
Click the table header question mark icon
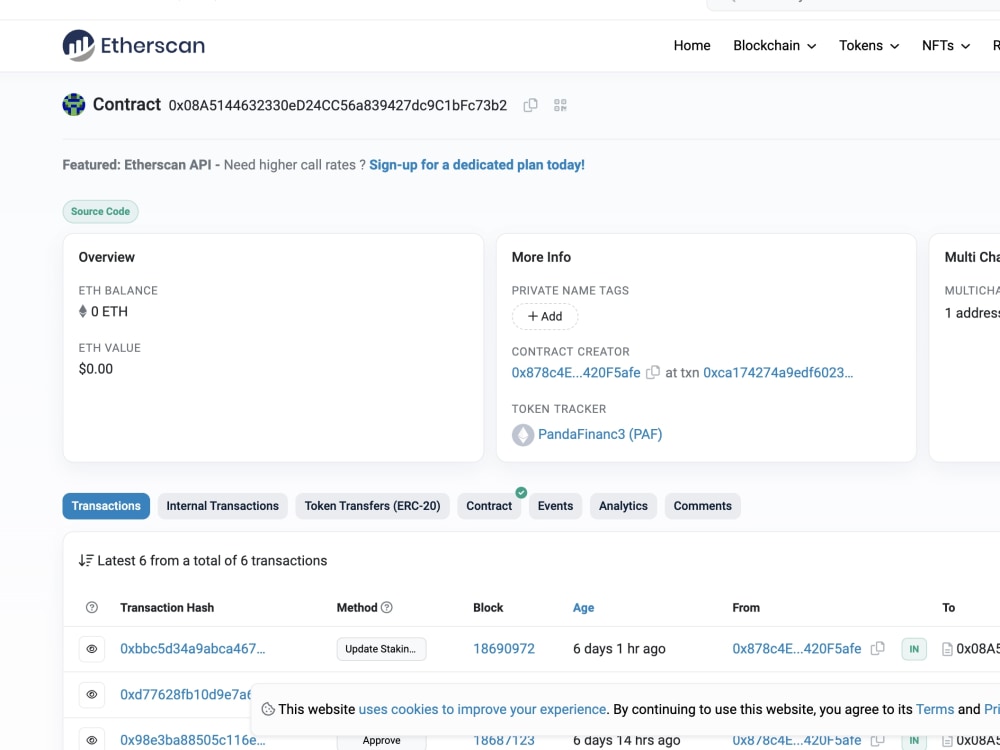(x=92, y=607)
